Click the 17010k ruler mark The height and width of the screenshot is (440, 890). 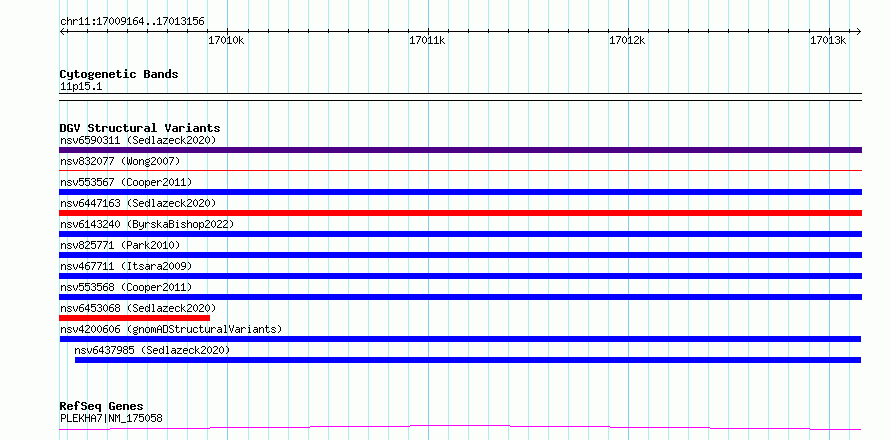point(226,40)
